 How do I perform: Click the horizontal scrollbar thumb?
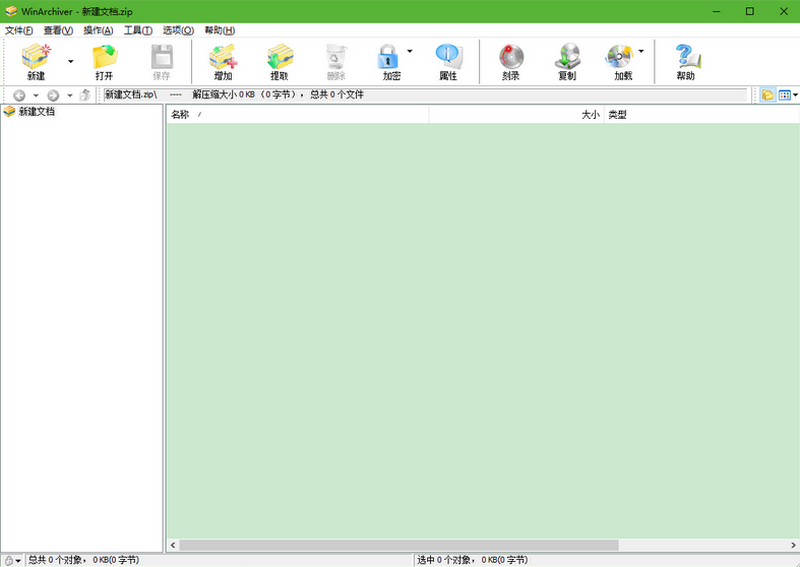pos(398,545)
